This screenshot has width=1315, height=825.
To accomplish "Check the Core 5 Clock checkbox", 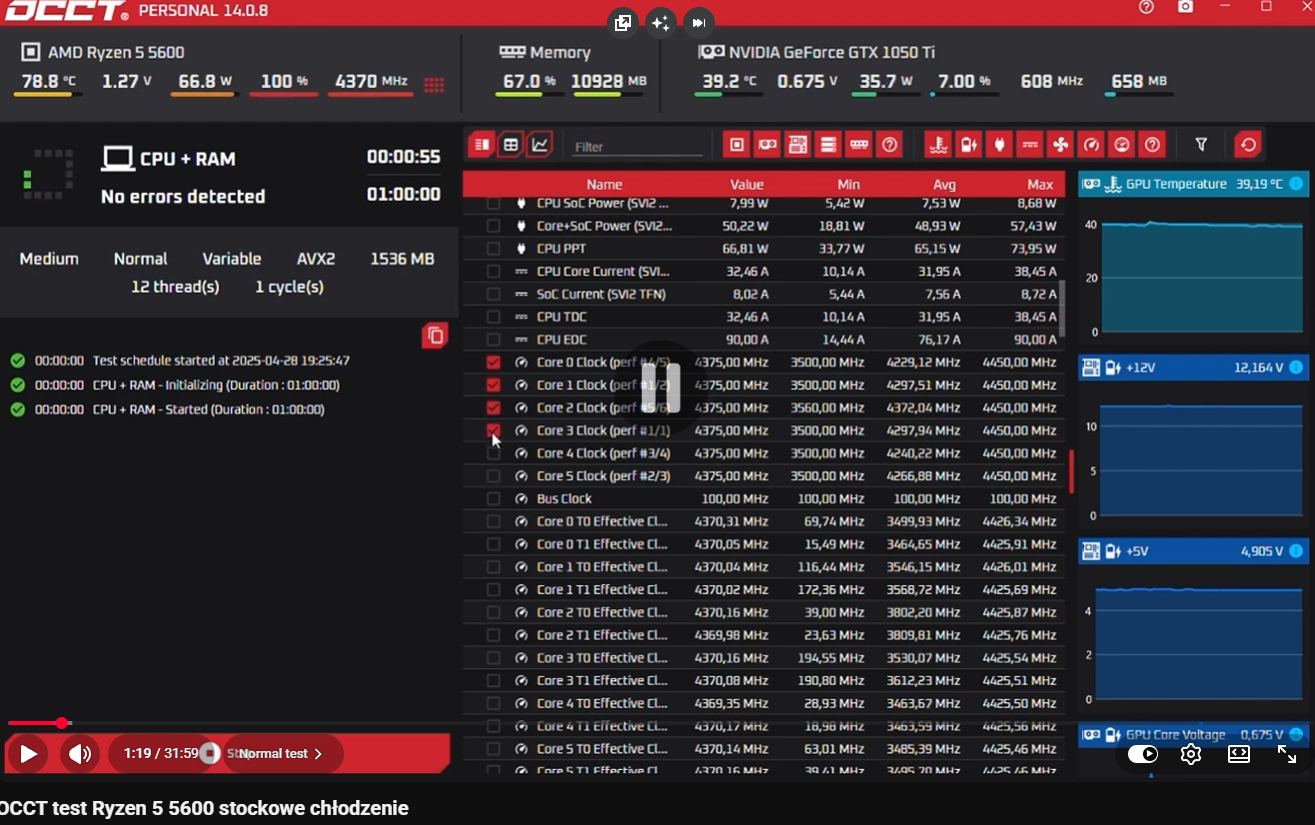I will (x=493, y=476).
